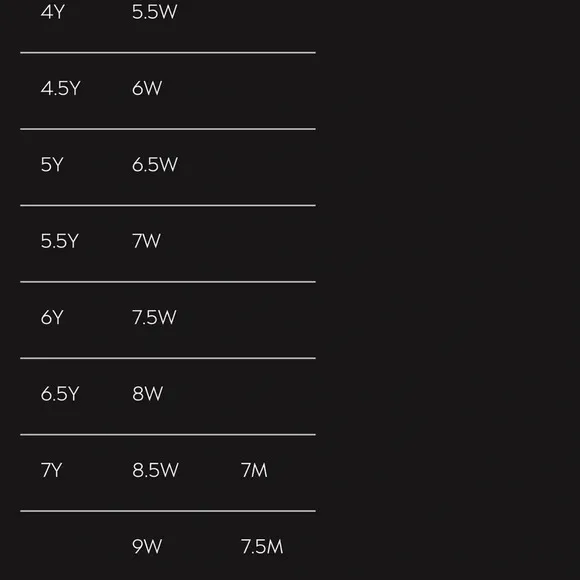
Task: Choose the 7.5W women's size
Action: tap(154, 318)
